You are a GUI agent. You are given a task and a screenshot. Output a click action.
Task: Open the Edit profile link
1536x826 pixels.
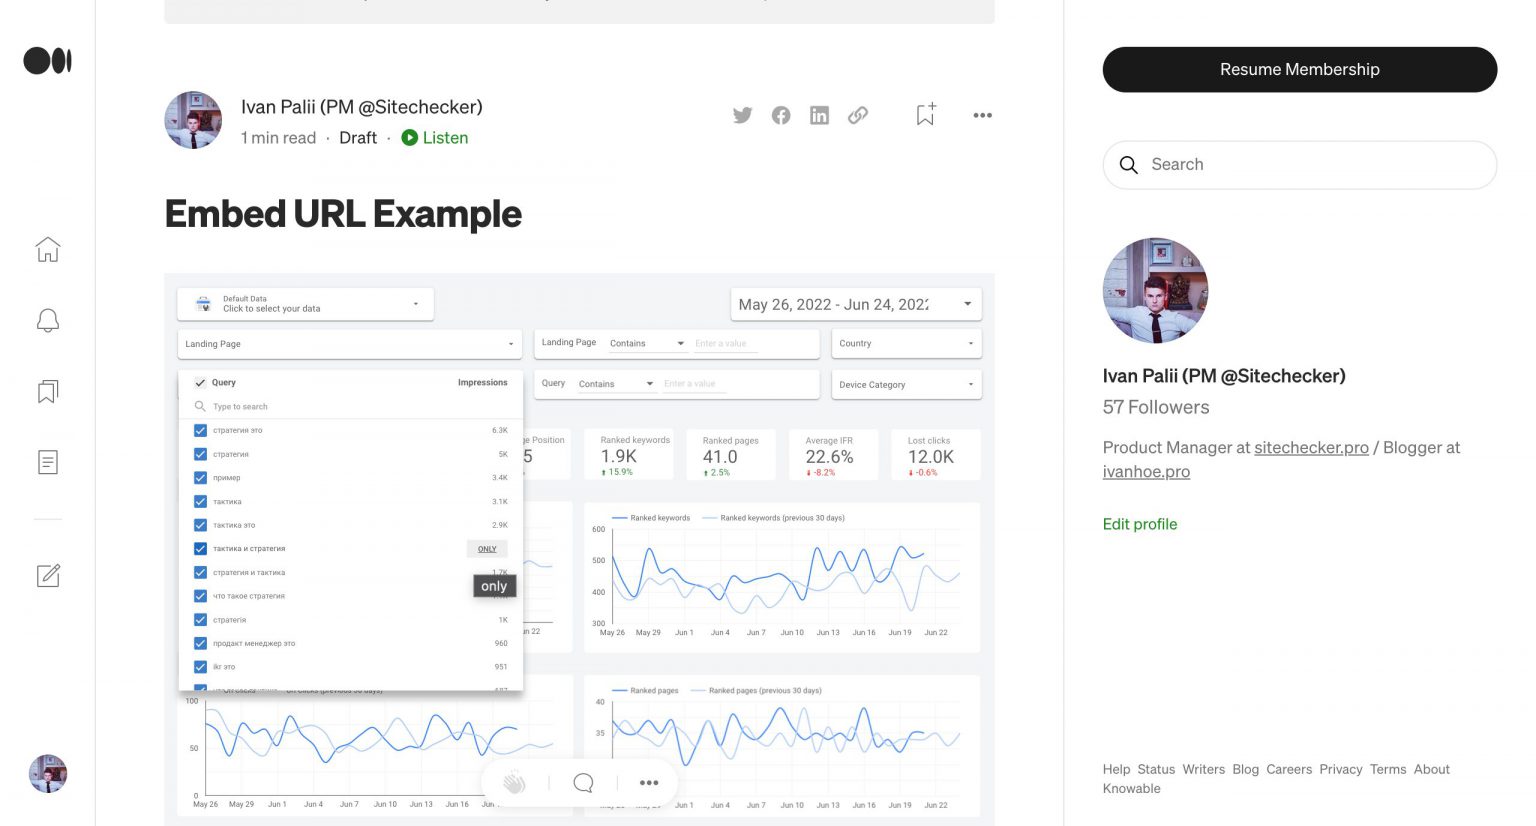pos(1139,524)
